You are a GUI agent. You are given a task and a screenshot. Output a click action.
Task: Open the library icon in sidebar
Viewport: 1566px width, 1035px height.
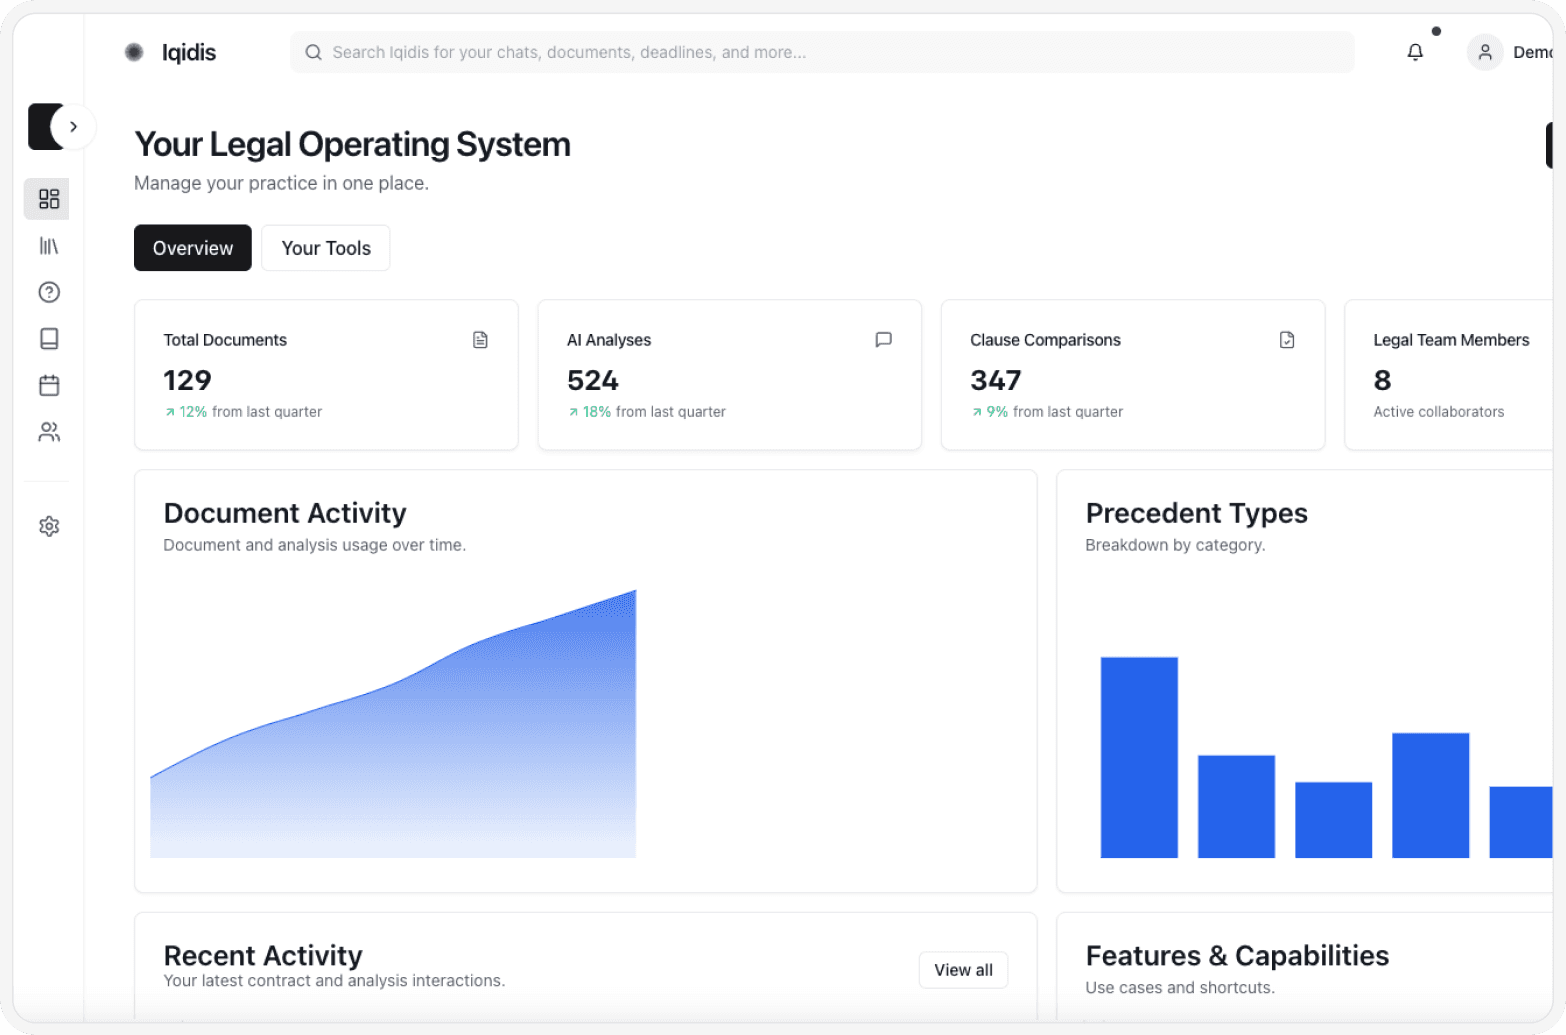(48, 246)
